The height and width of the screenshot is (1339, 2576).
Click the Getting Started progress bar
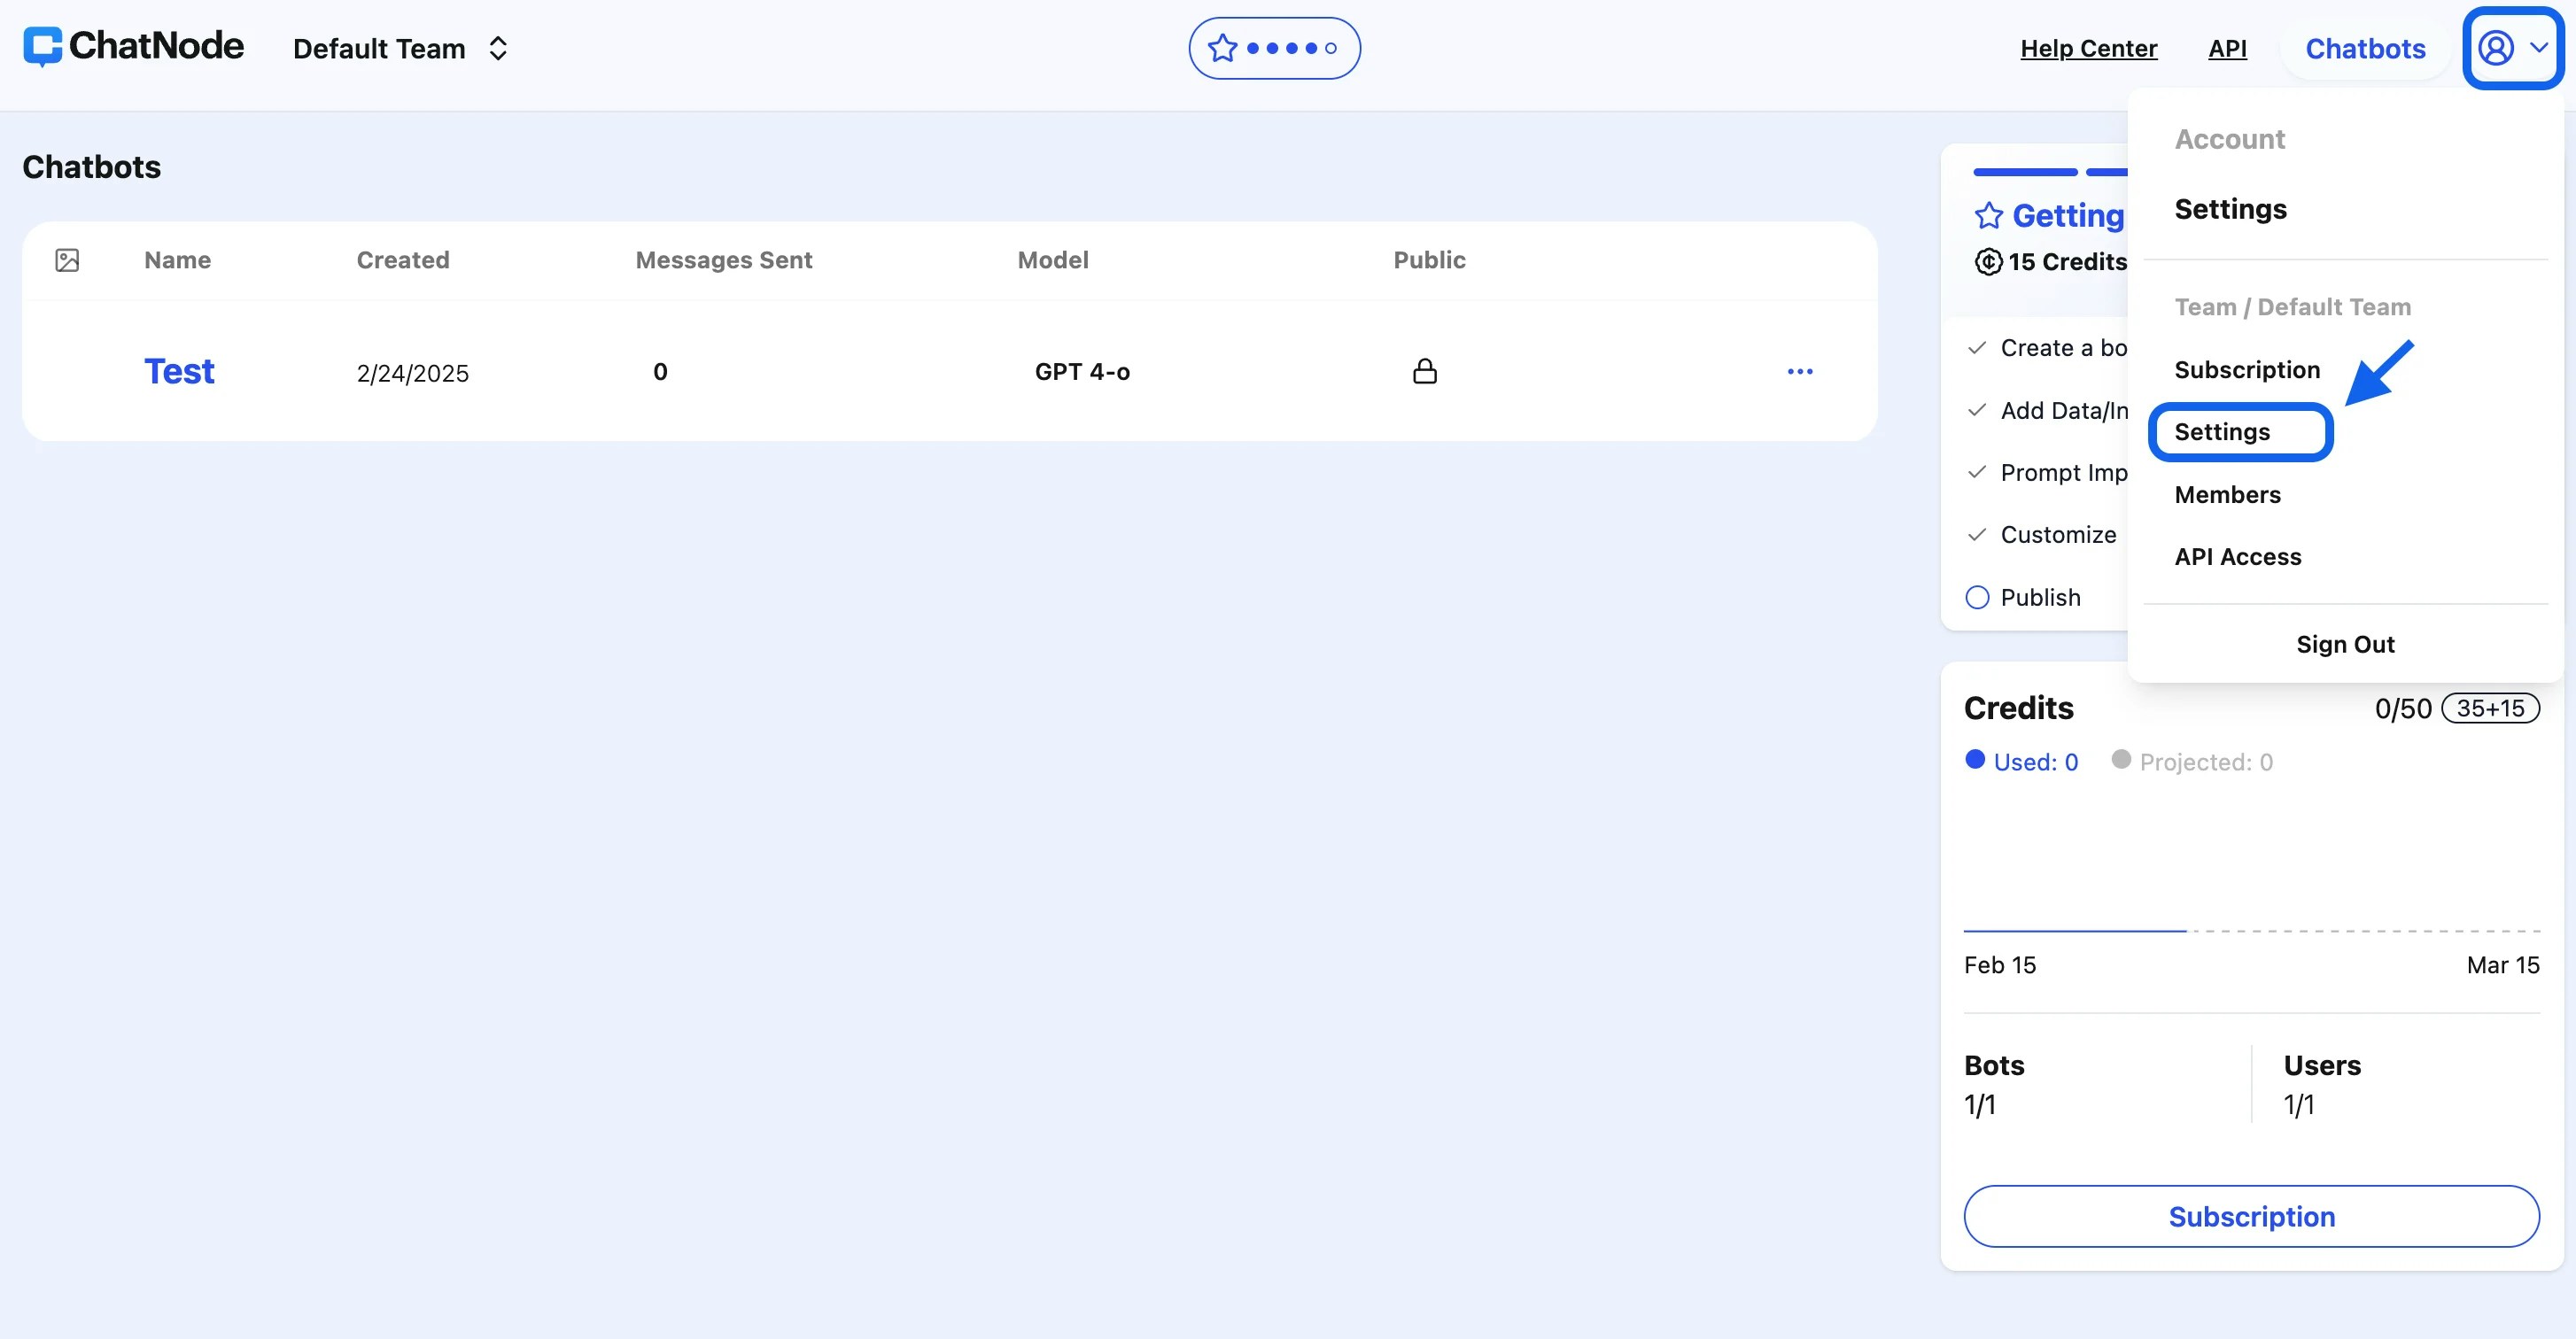2050,172
